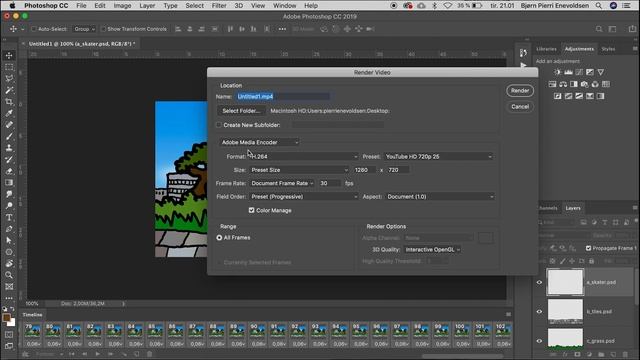This screenshot has width=640, height=360.
Task: Select the Healing Brush tool
Action: point(9,124)
